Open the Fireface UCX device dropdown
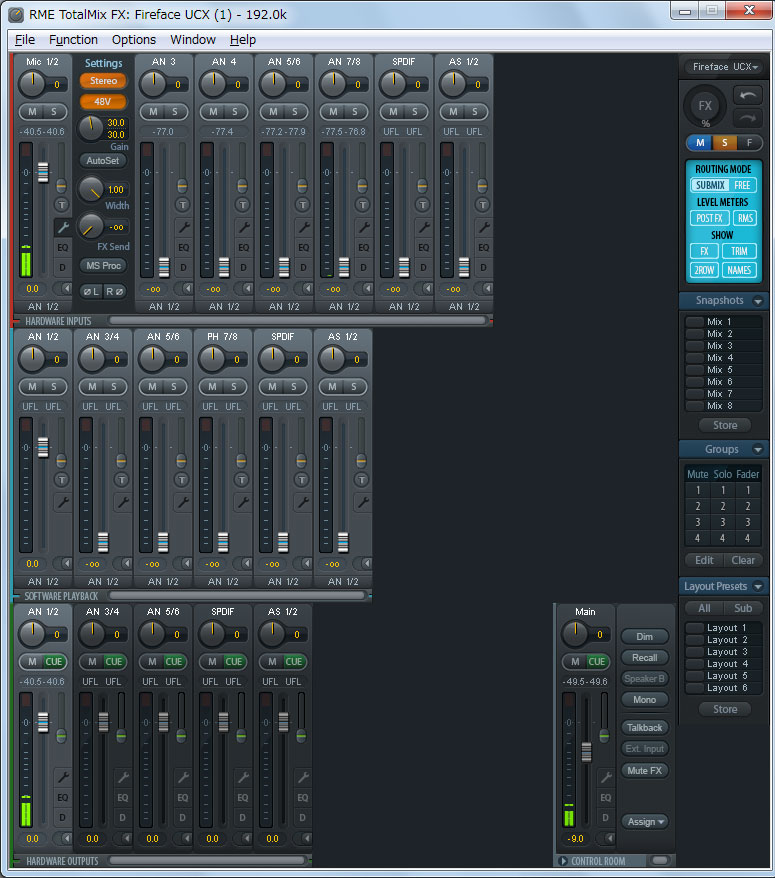775x878 pixels. click(725, 67)
